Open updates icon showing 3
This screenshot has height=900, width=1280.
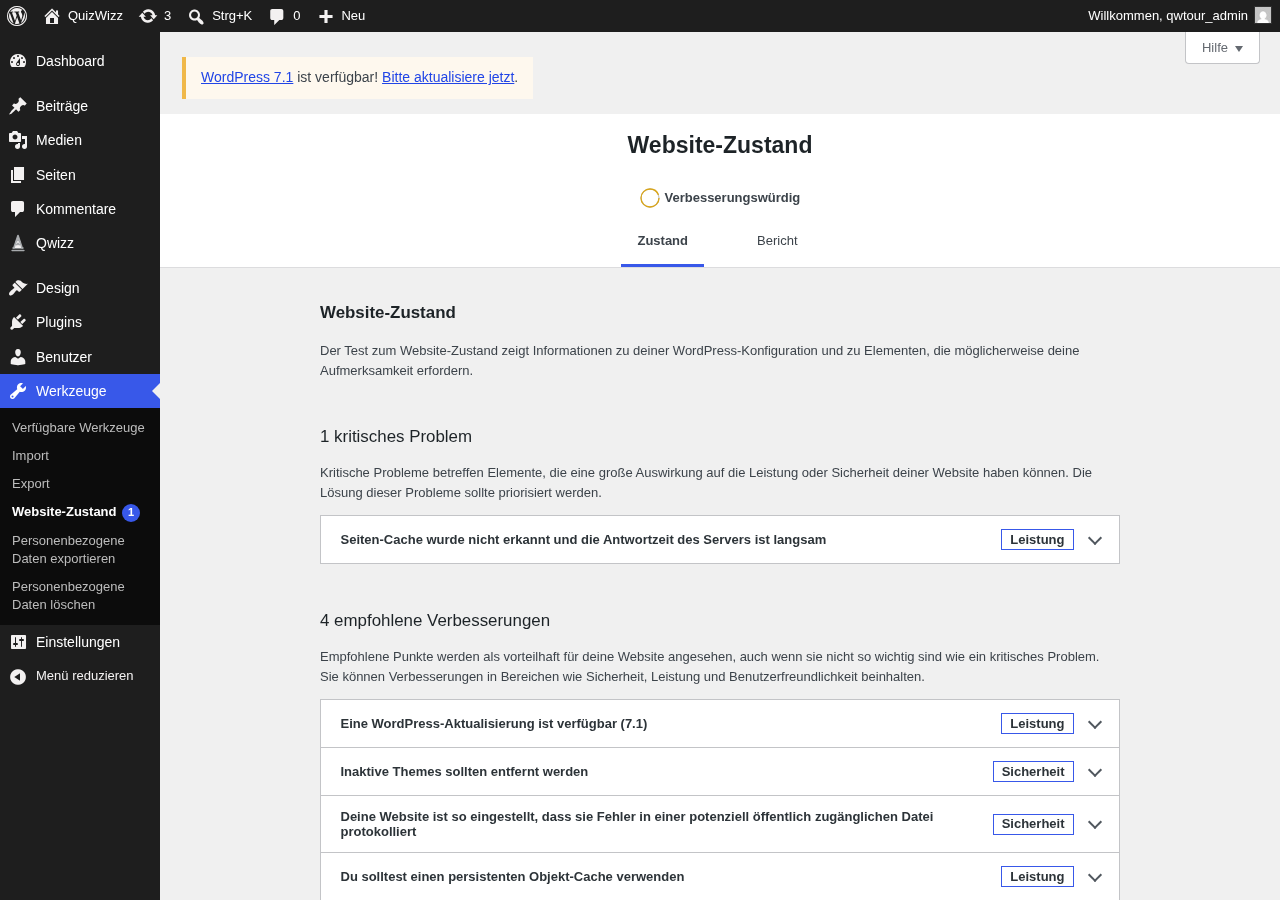tap(148, 16)
